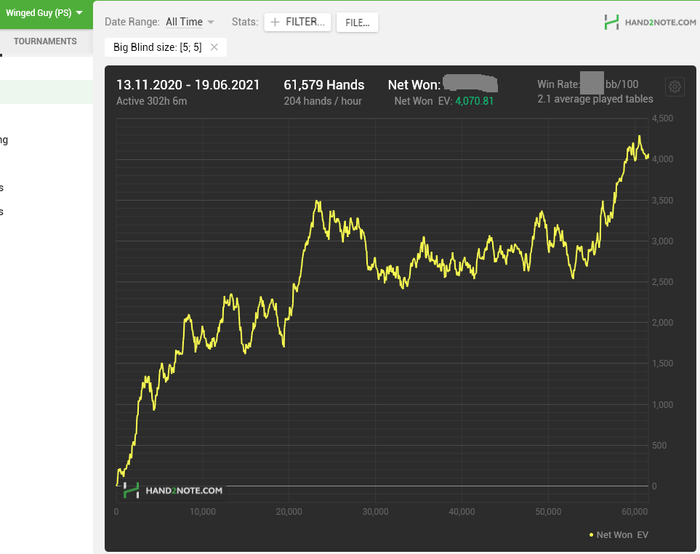This screenshot has height=554, width=700.
Task: Toggle the Net Won EV legend entry
Action: pyautogui.click(x=619, y=534)
